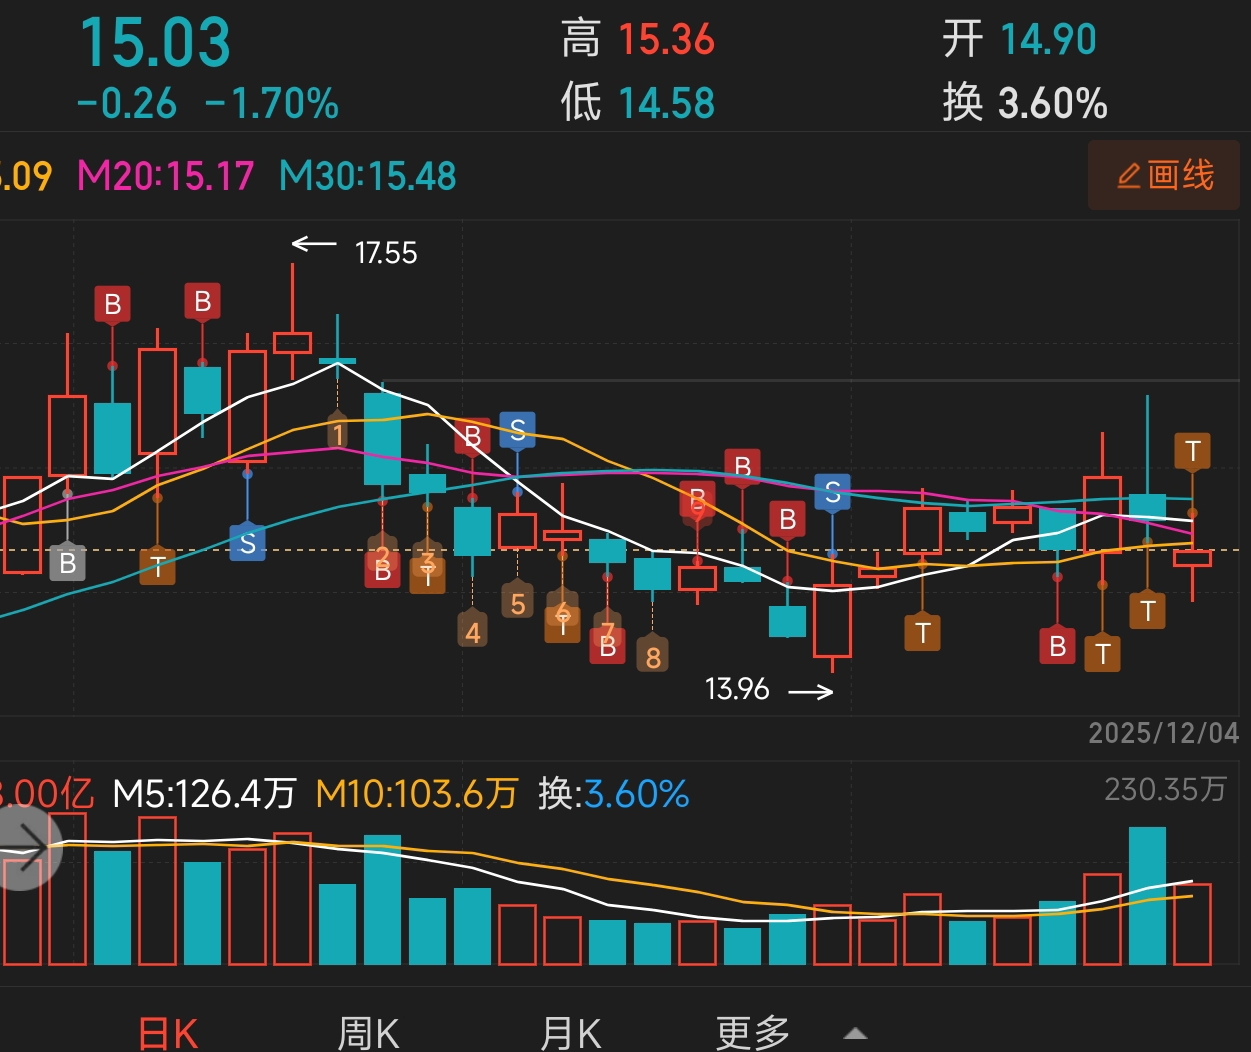Viewport: 1251px width, 1052px height.
Task: Tap the 画线 draw-line button
Action: pos(1164,176)
